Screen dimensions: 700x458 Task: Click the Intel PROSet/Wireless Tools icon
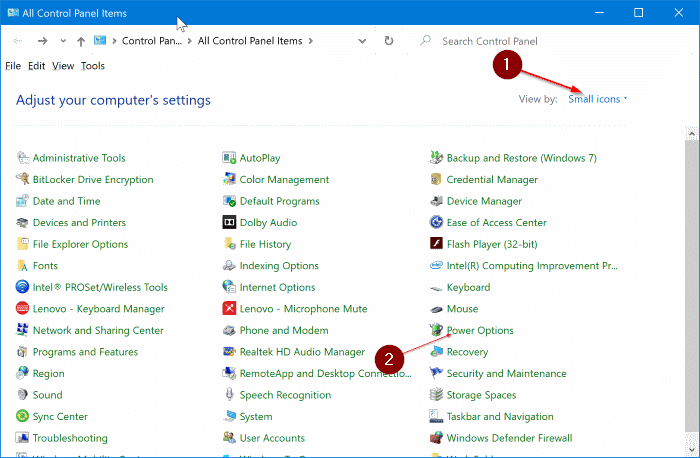[22, 287]
